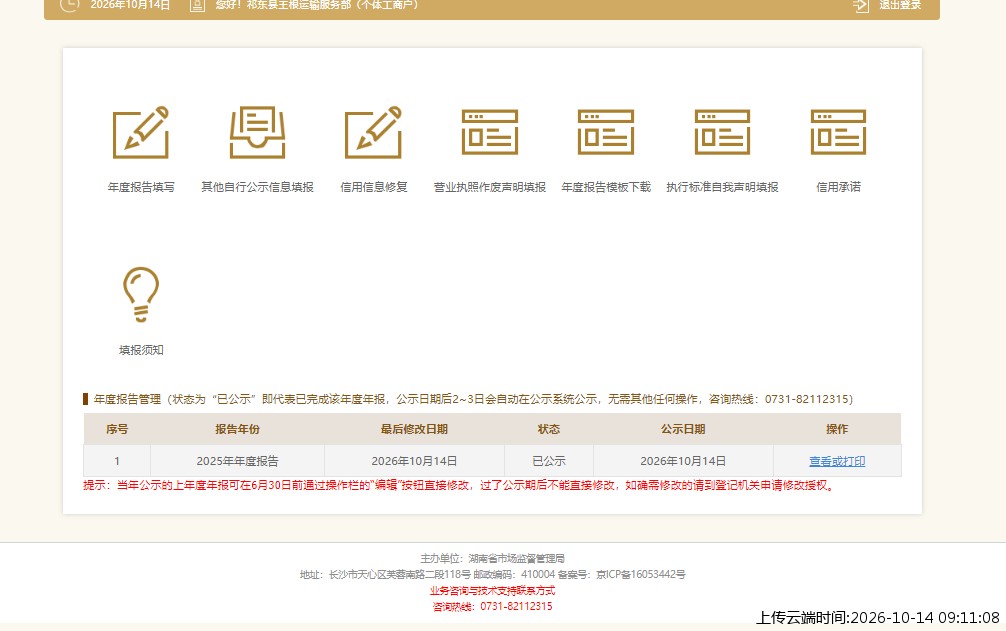Click the 其他自行公示信息填报 label
Viewport: 1006px width, 631px height.
[x=257, y=187]
